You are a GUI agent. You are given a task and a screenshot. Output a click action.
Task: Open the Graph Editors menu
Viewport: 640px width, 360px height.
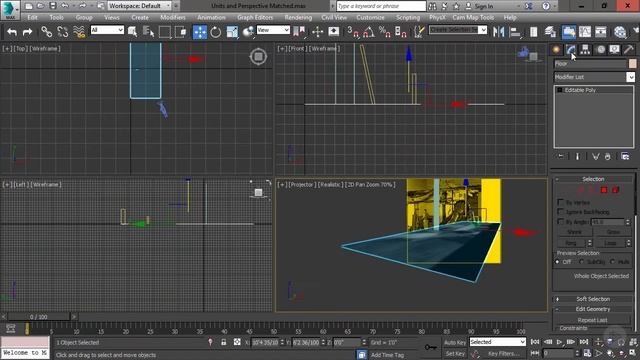point(255,18)
